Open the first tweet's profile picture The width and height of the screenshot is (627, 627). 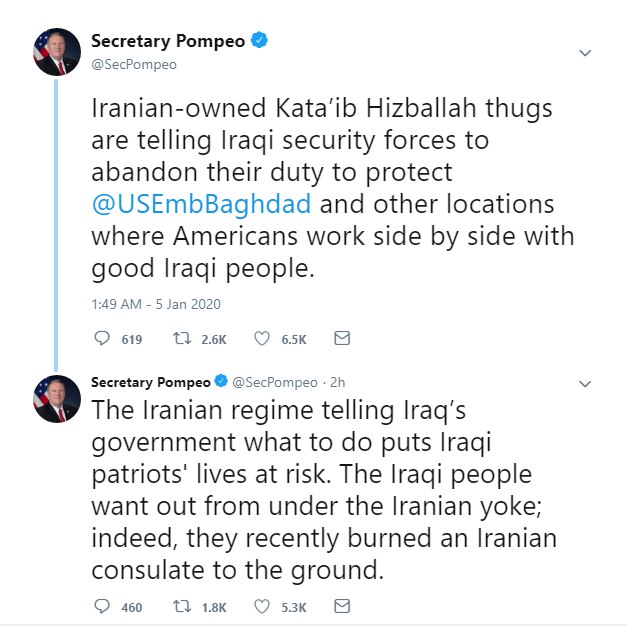point(56,53)
